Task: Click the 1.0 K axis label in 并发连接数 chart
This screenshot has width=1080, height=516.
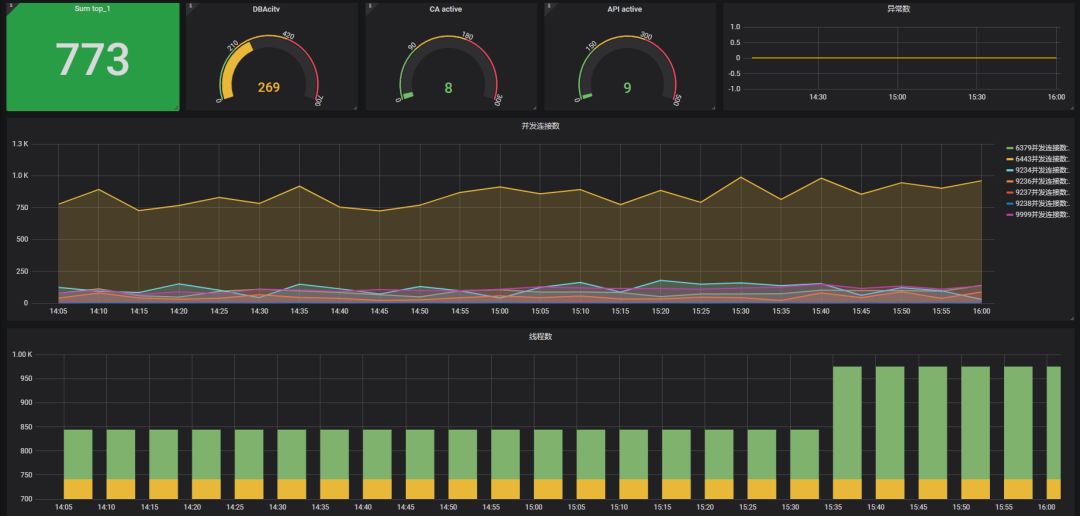Action: [x=21, y=176]
